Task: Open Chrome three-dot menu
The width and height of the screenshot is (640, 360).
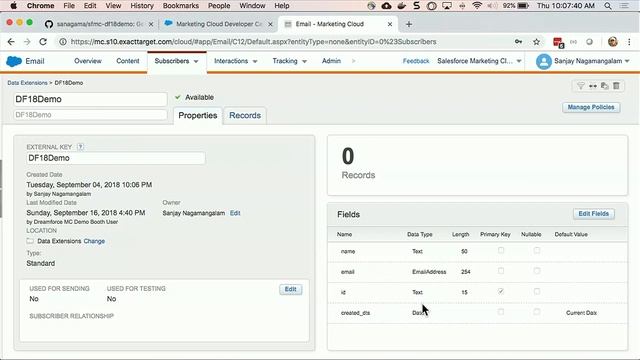Action: (629, 42)
